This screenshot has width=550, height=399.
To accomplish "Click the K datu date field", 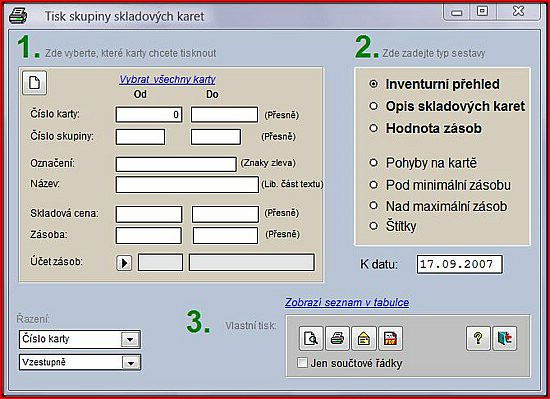I will click(x=460, y=264).
